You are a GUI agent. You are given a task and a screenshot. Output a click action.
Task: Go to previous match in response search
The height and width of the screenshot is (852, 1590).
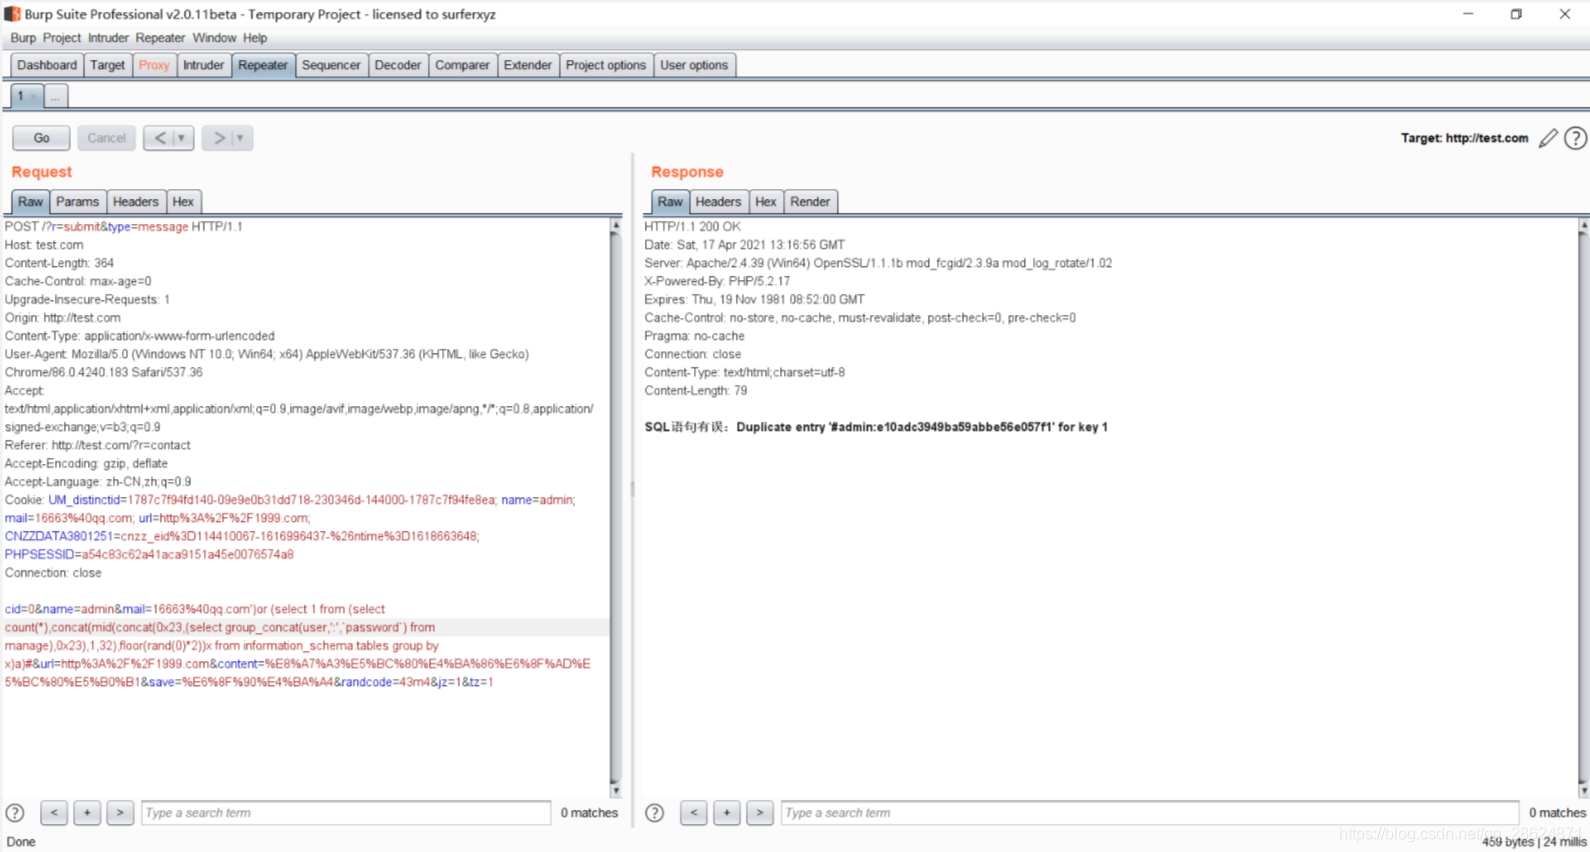(x=694, y=813)
